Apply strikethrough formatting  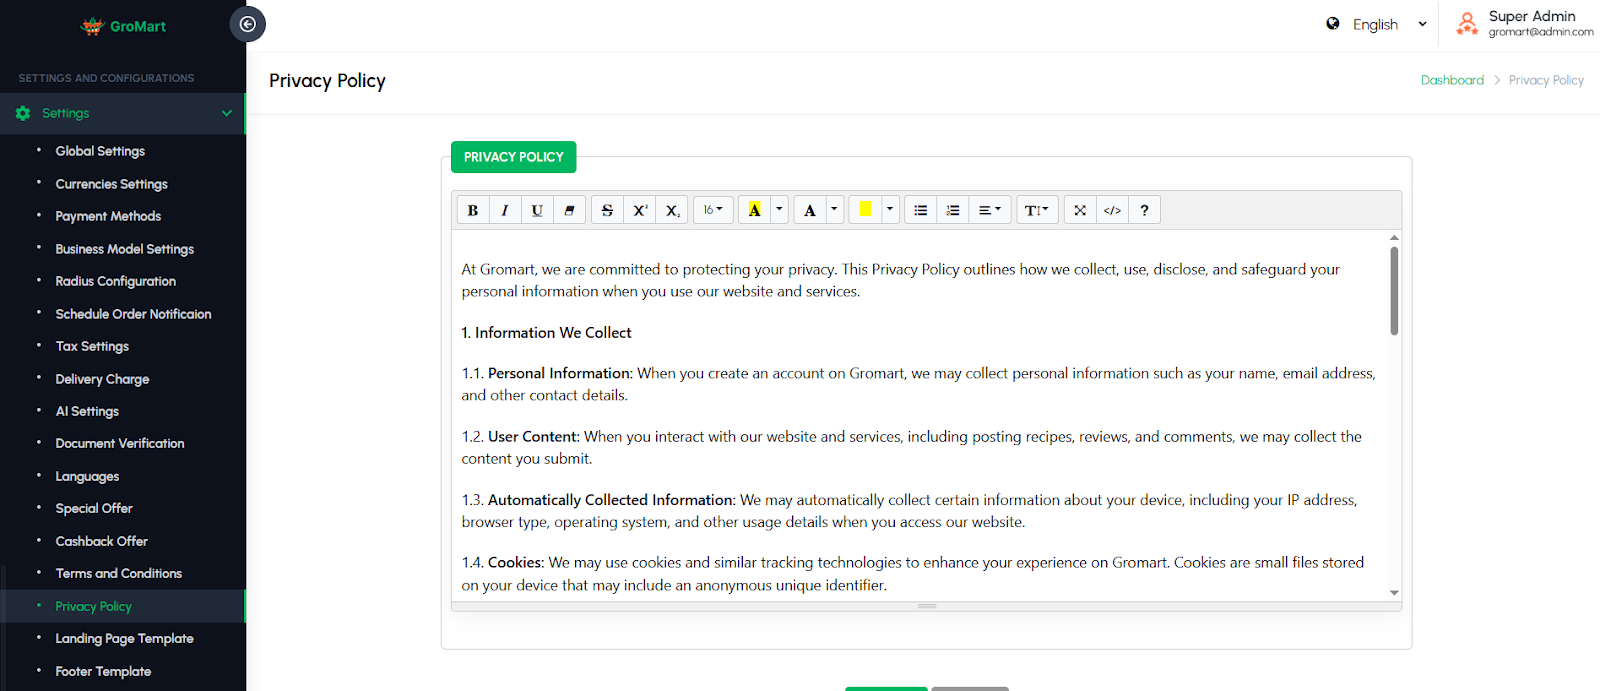(x=607, y=210)
